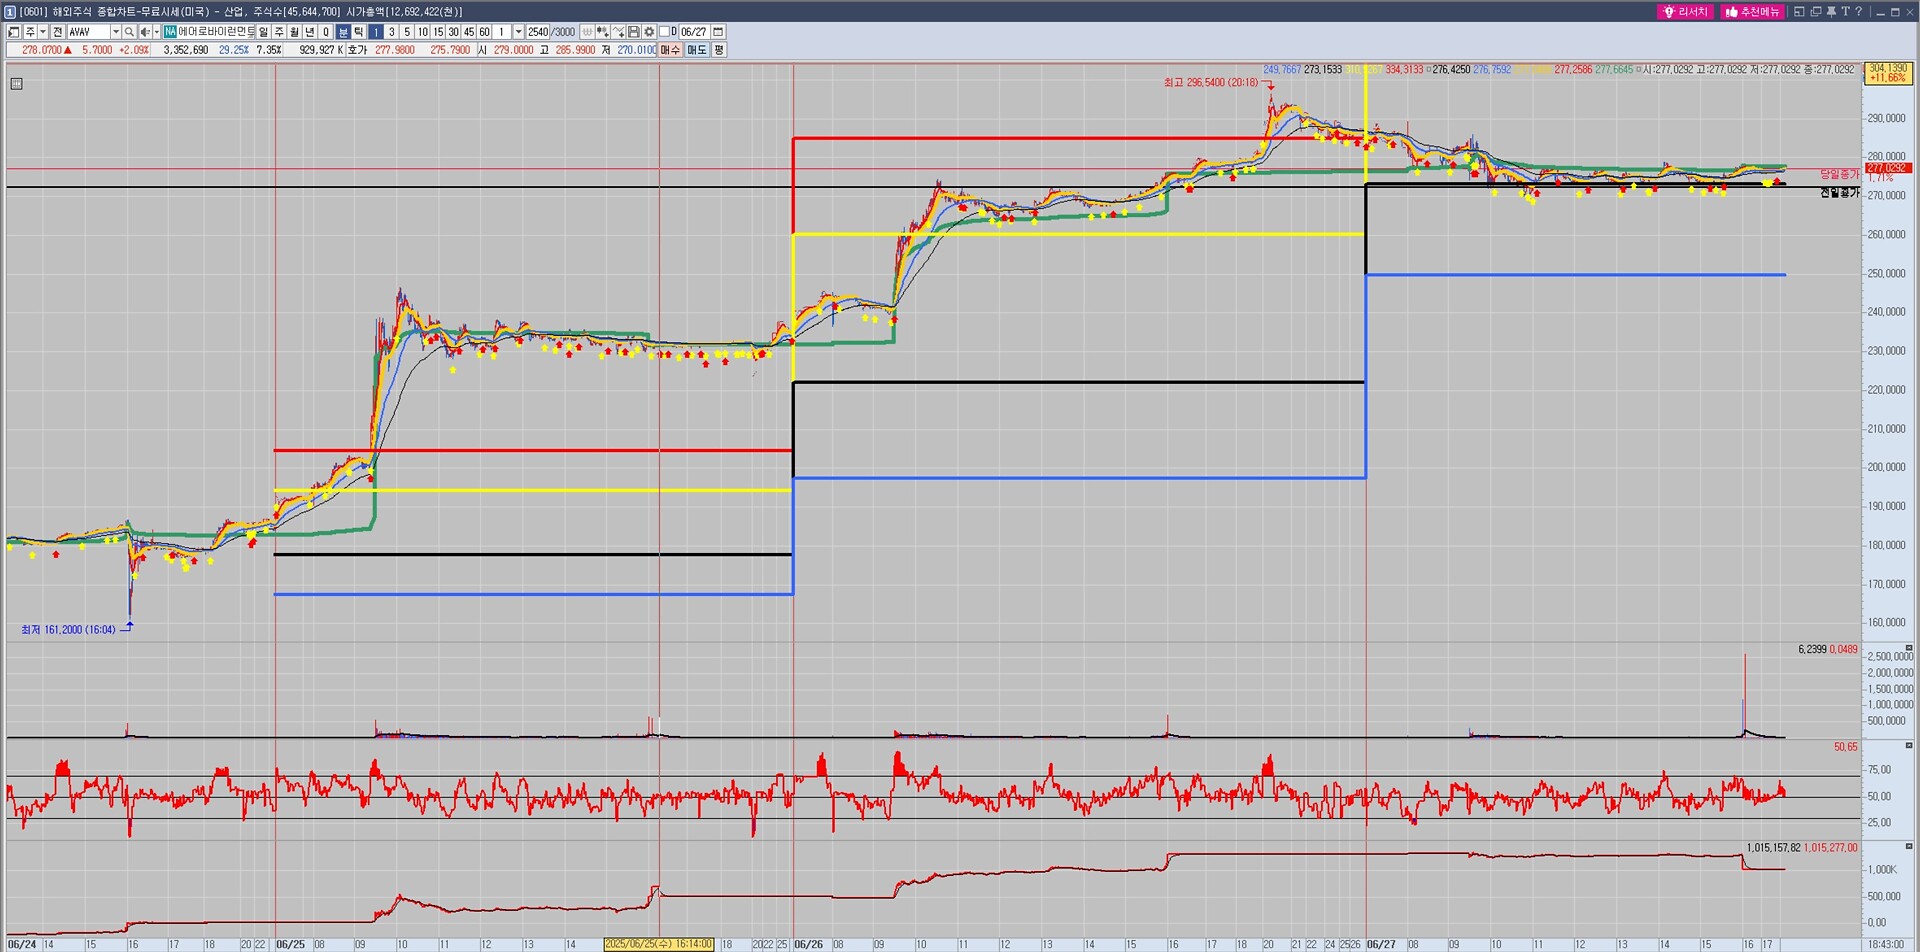Select the 년 (yearly) chart period
Viewport: 1920px width, 952px height.
(x=310, y=32)
